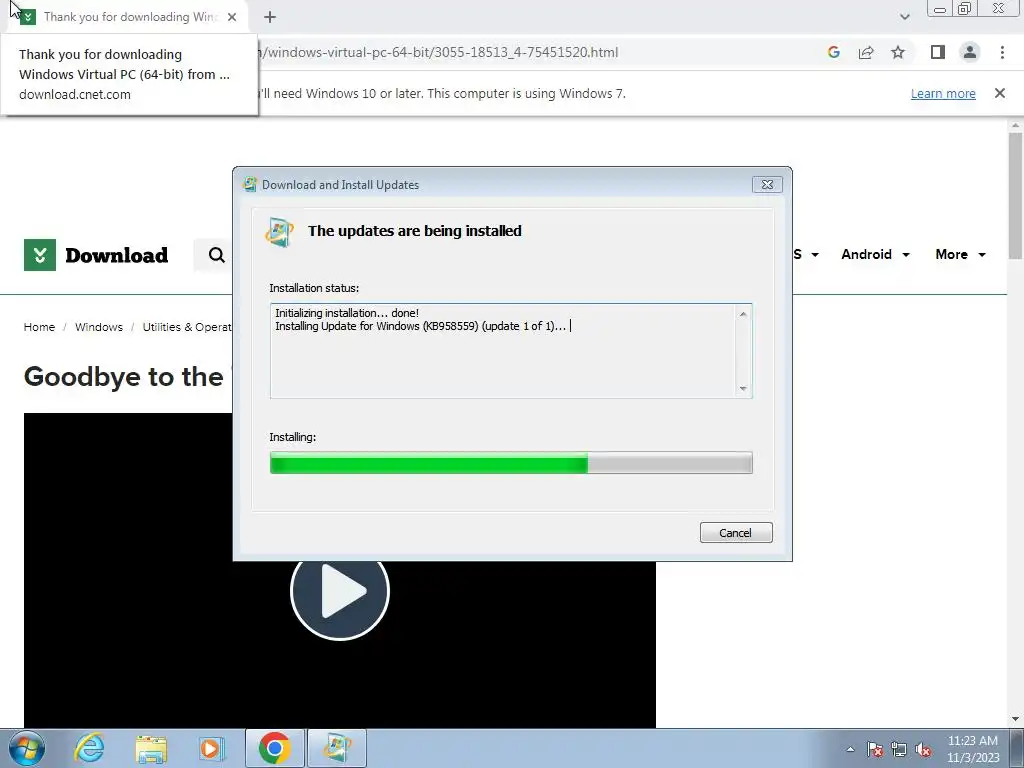The image size is (1024, 768).
Task: Open Windows Media Player from taskbar
Action: pyautogui.click(x=212, y=748)
